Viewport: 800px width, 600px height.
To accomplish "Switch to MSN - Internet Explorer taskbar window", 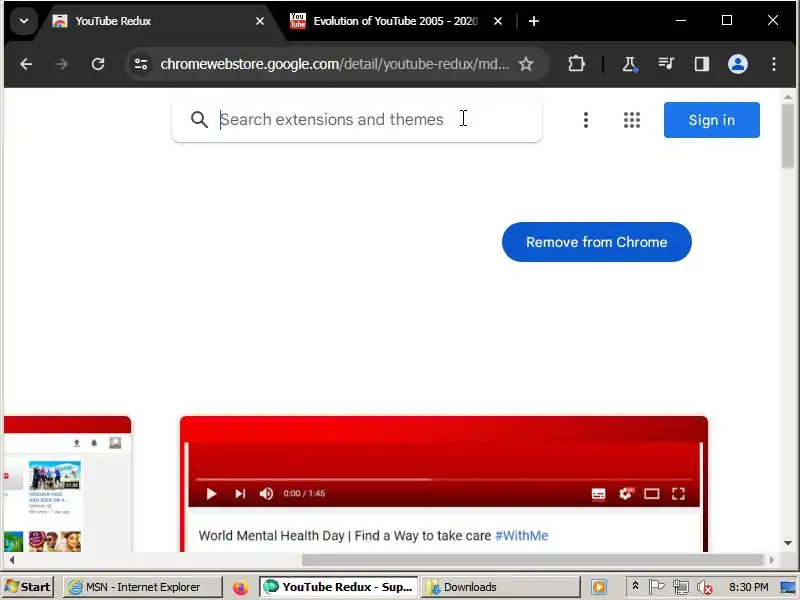I will coord(143,587).
